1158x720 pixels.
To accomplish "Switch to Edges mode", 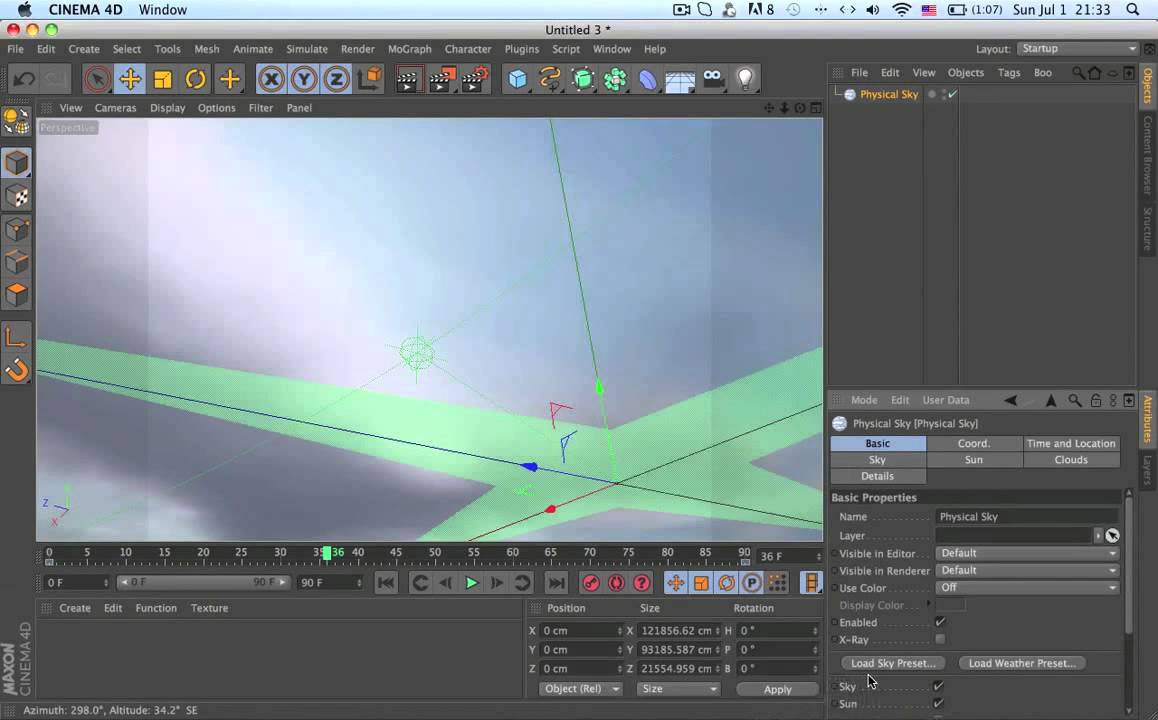I will pyautogui.click(x=17, y=262).
